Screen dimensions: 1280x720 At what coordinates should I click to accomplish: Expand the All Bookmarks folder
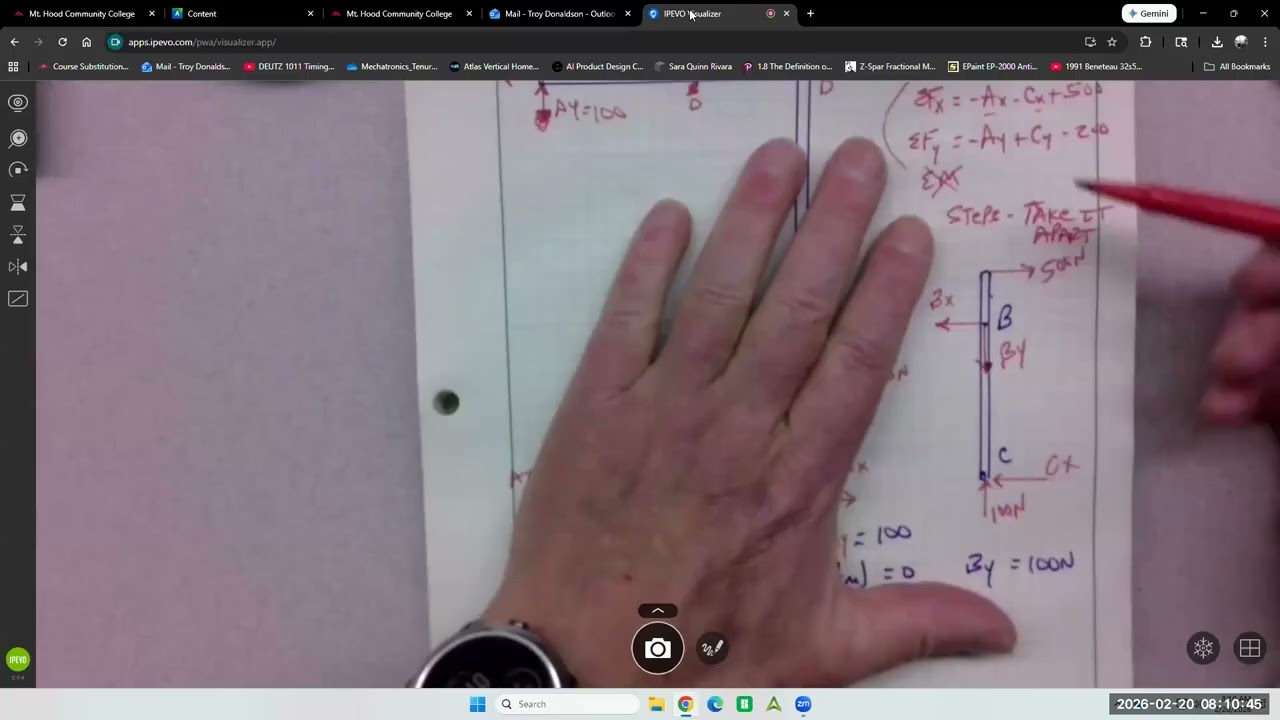point(1237,67)
